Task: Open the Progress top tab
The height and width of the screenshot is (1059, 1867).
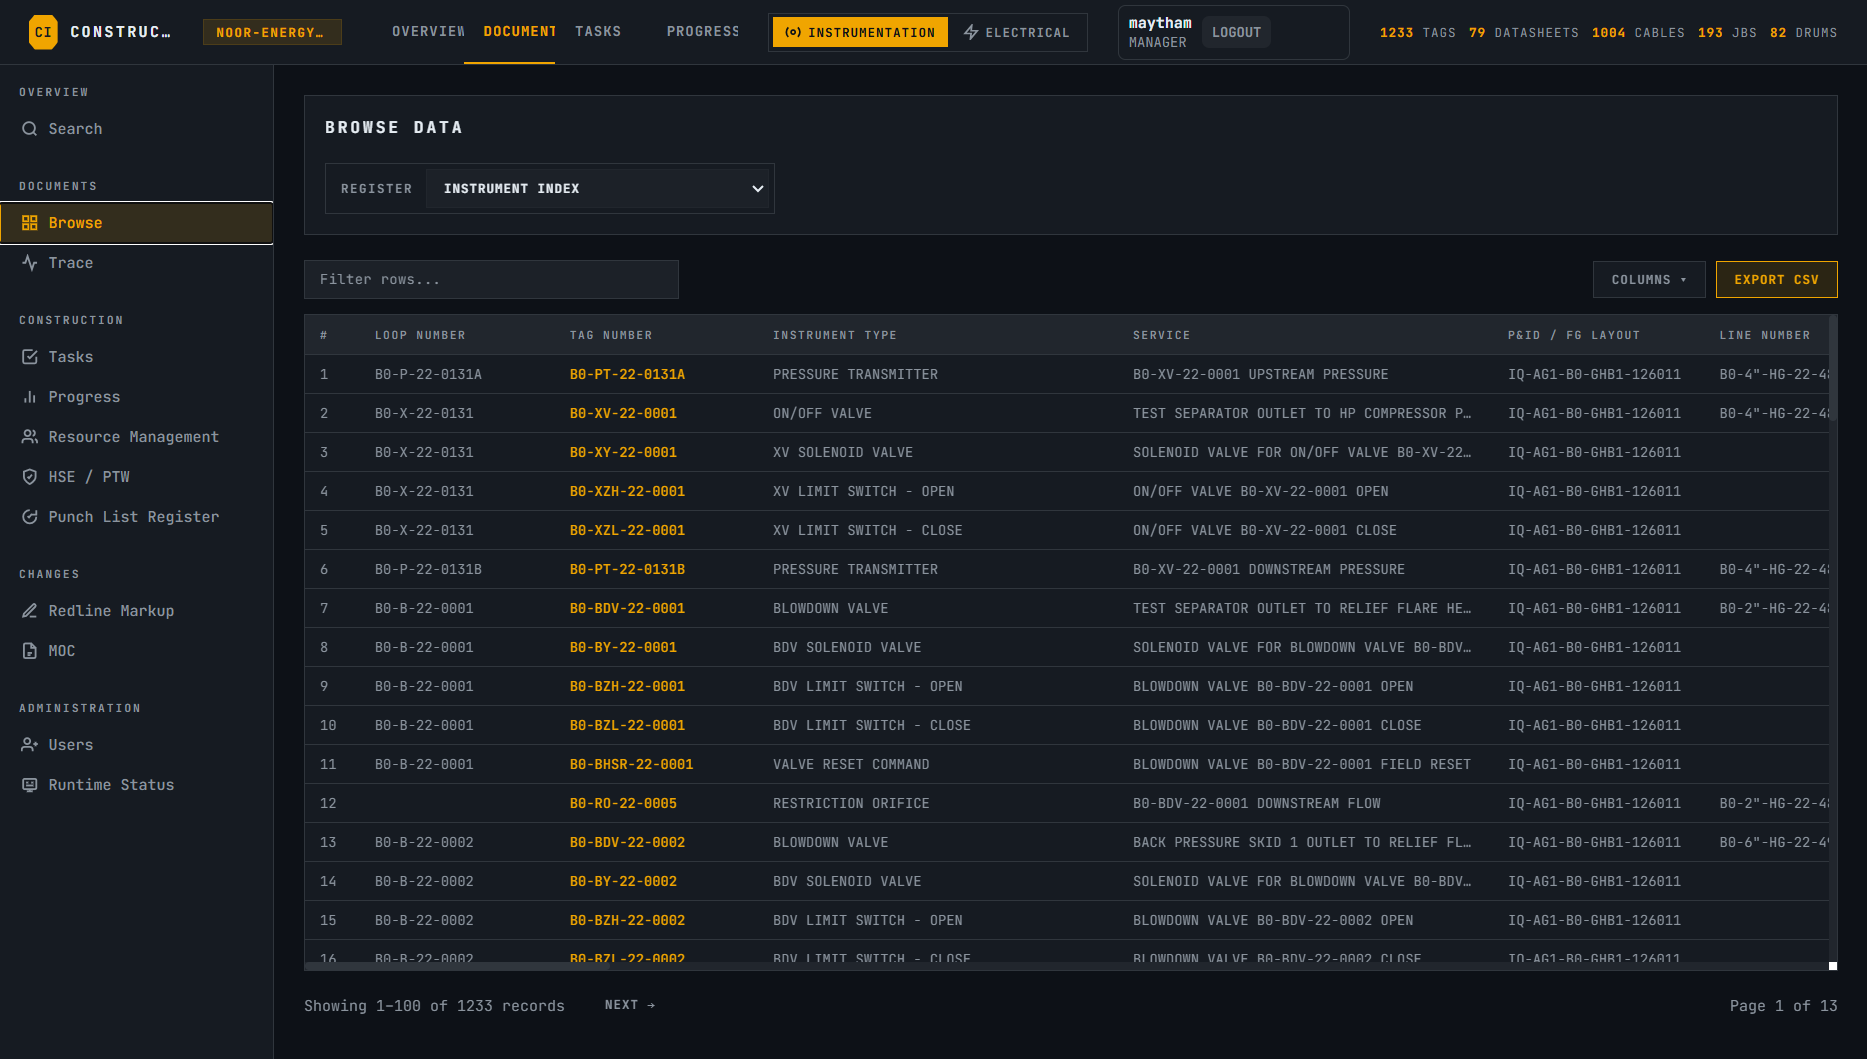Action: click(703, 32)
